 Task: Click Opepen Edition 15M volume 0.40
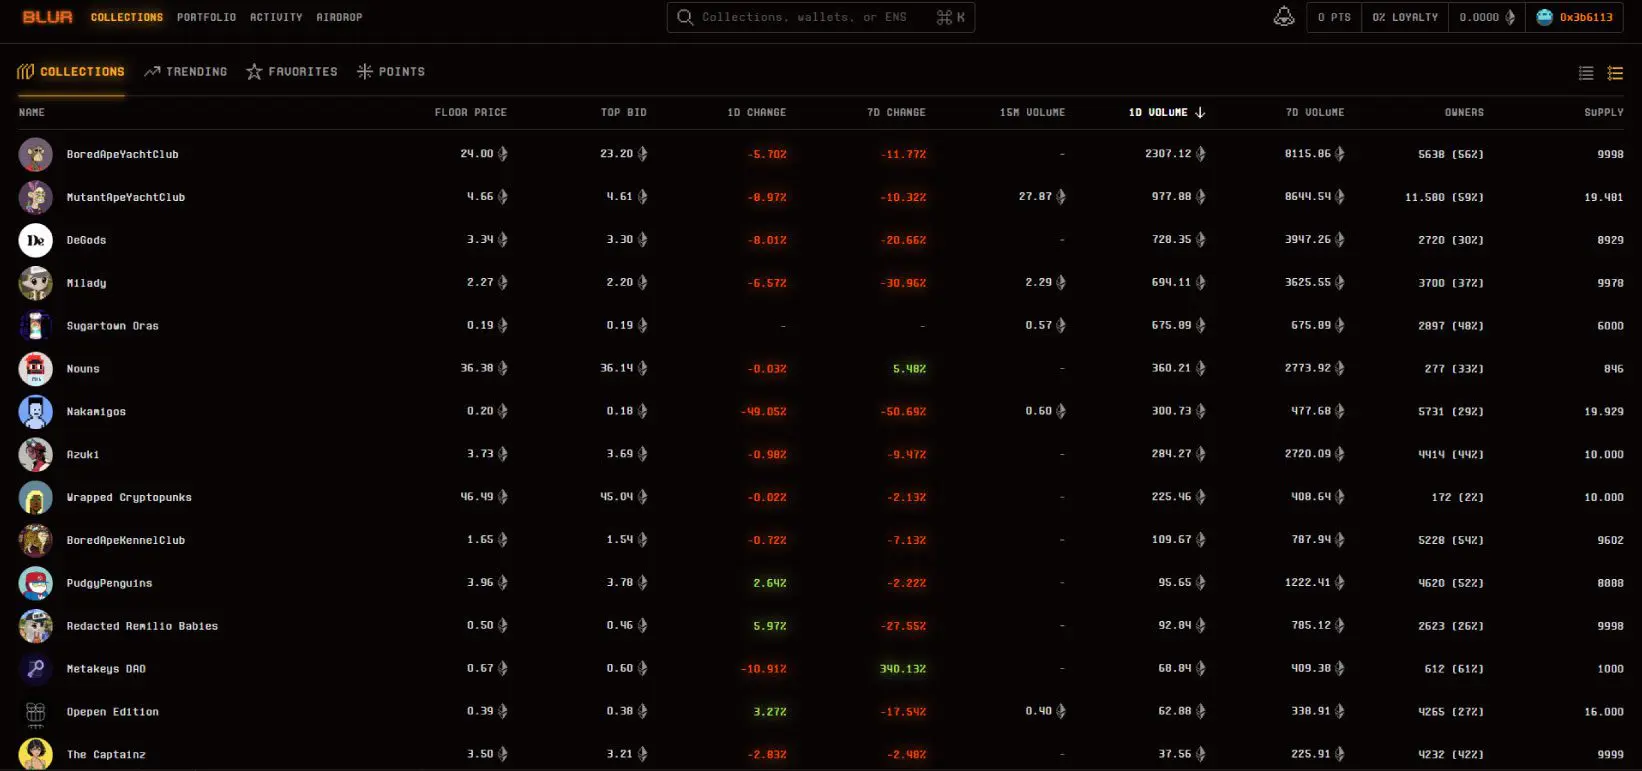tap(1045, 712)
